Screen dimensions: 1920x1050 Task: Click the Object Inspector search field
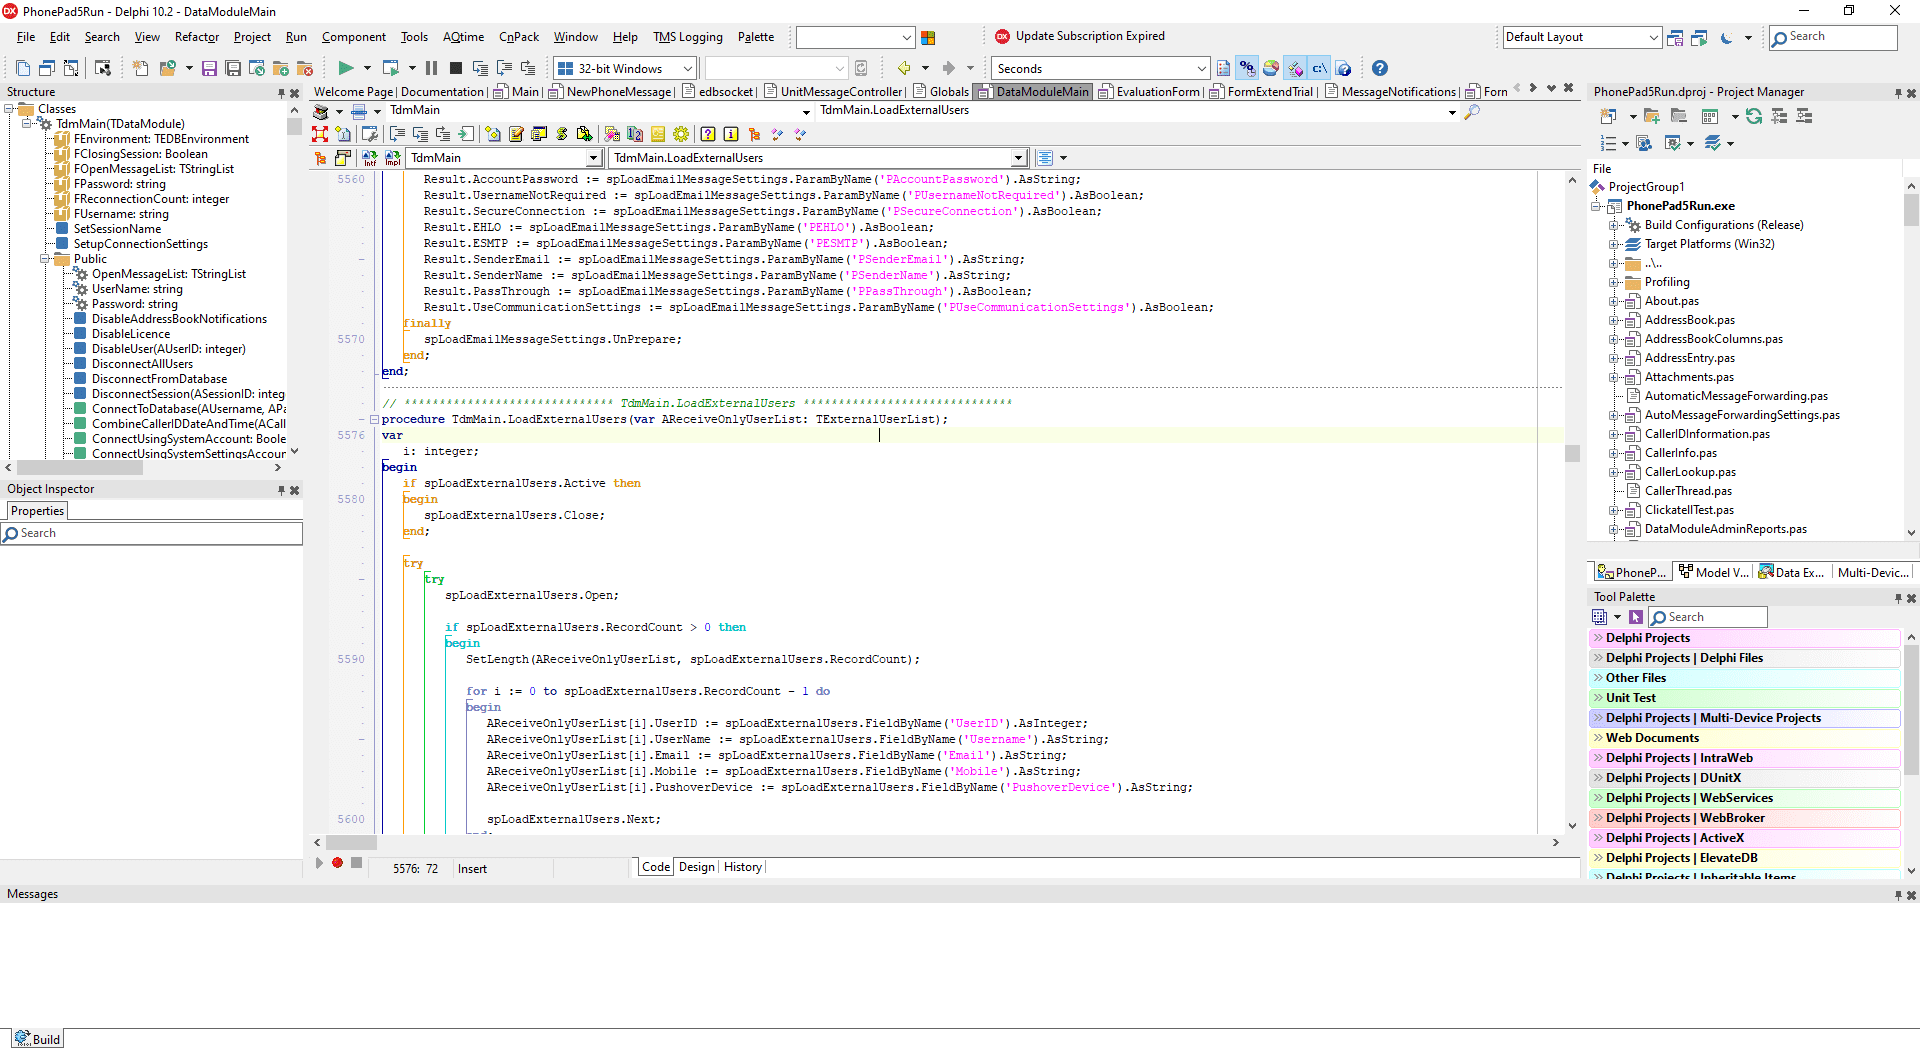(x=152, y=534)
